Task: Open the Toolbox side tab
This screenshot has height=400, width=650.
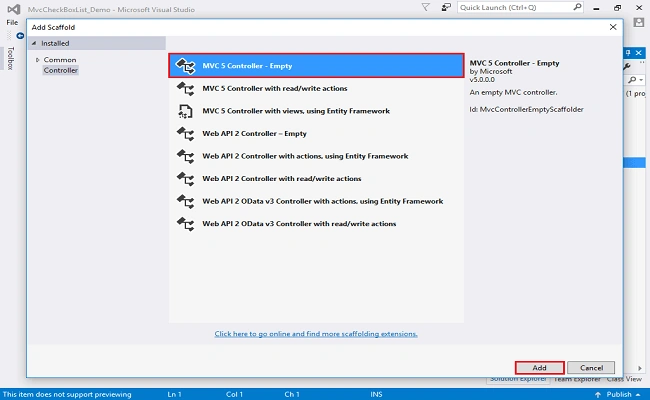Action: (x=11, y=58)
